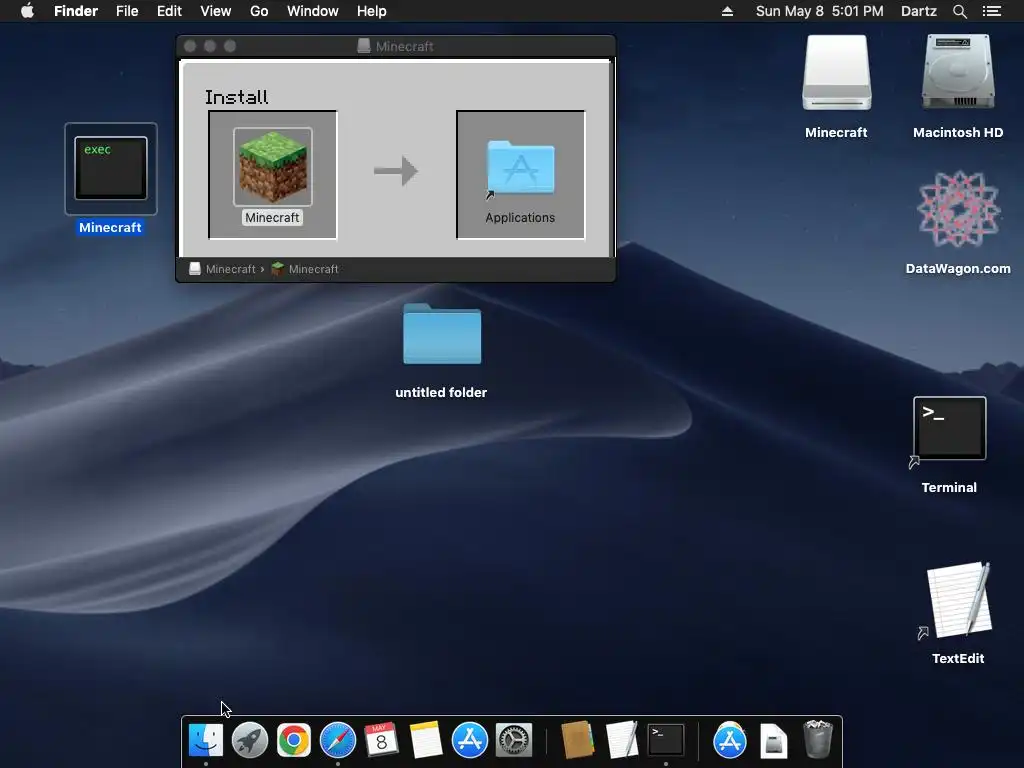The width and height of the screenshot is (1024, 768).
Task: Launch Safari from the Dock
Action: pos(338,741)
